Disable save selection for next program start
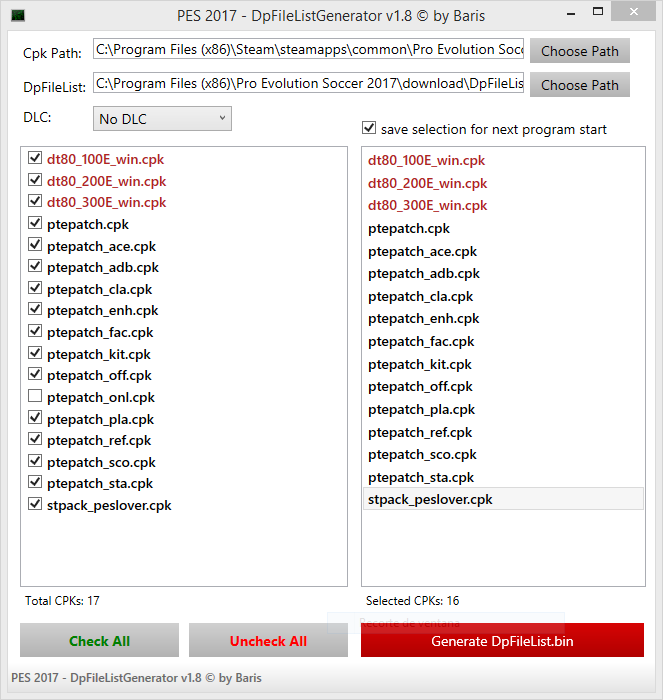The image size is (663, 700). click(369, 128)
